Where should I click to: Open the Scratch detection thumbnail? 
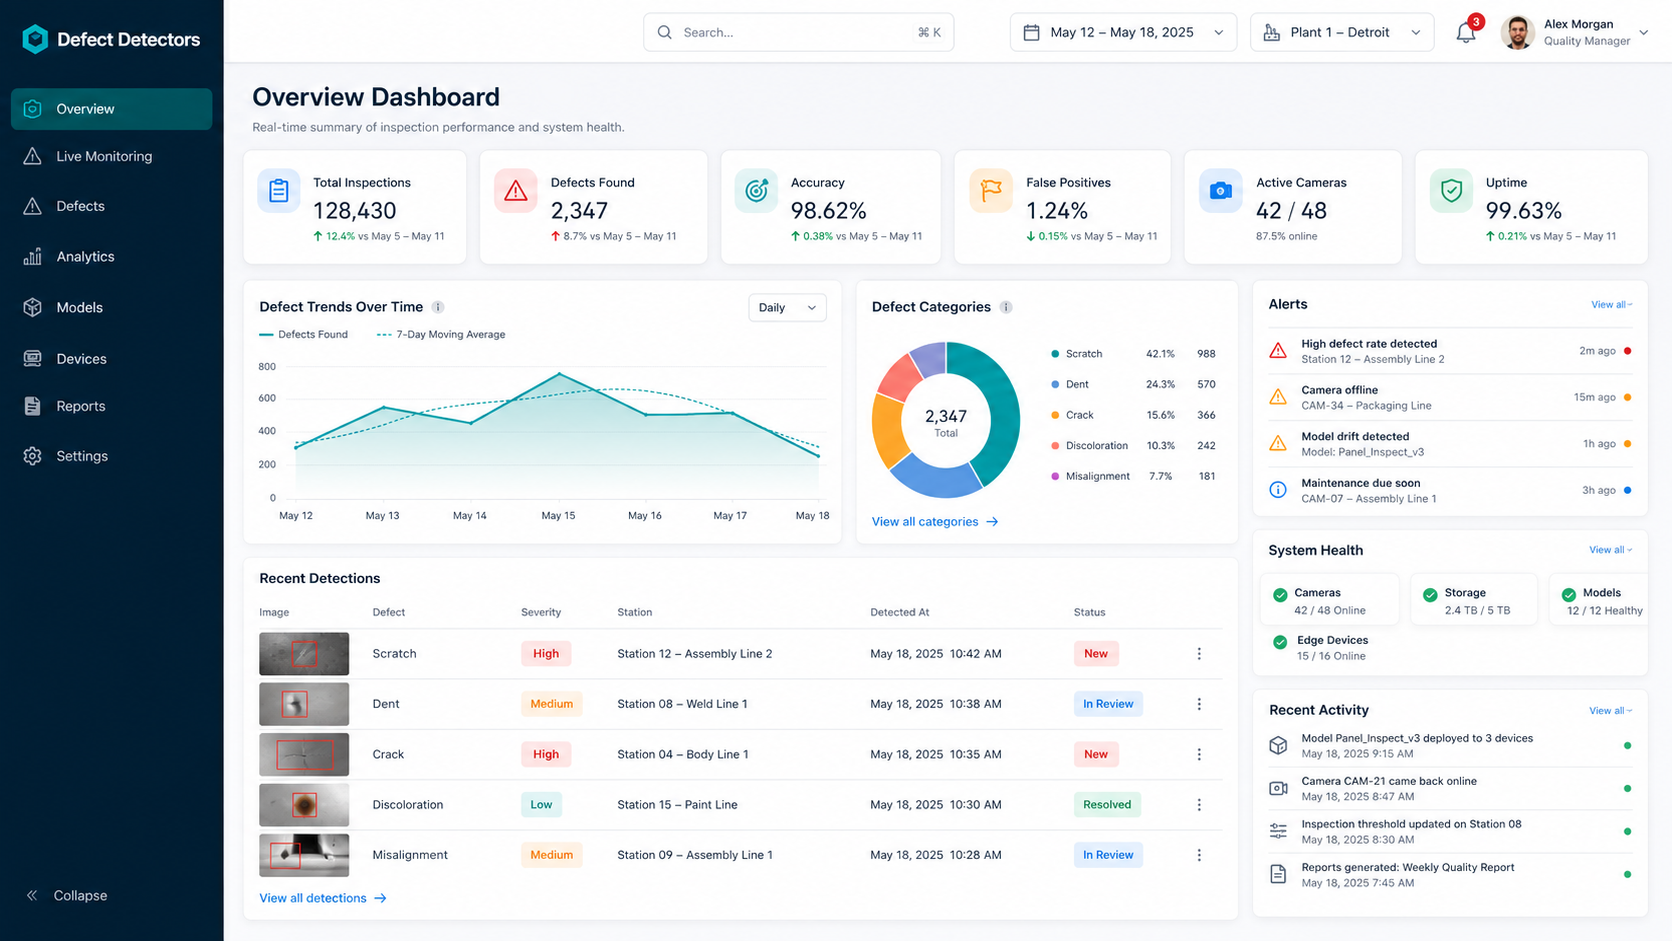[304, 654]
